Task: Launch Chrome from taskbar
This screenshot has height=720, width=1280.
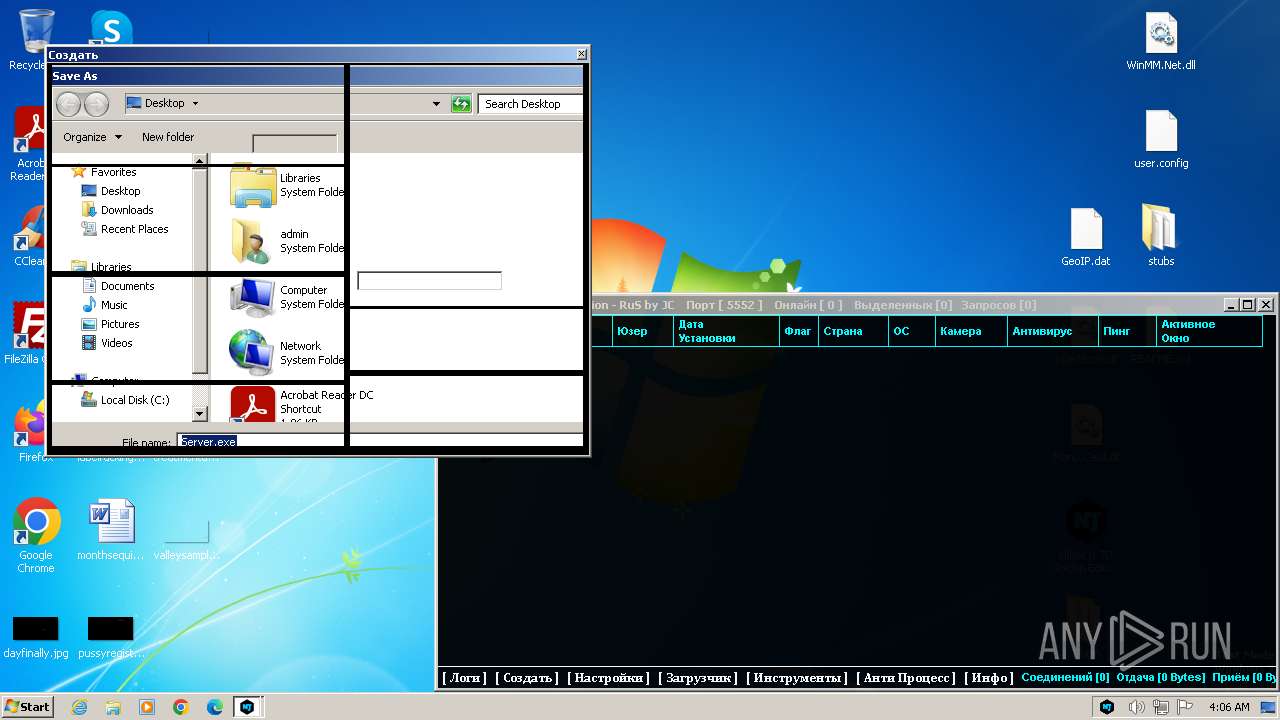Action: 181,707
